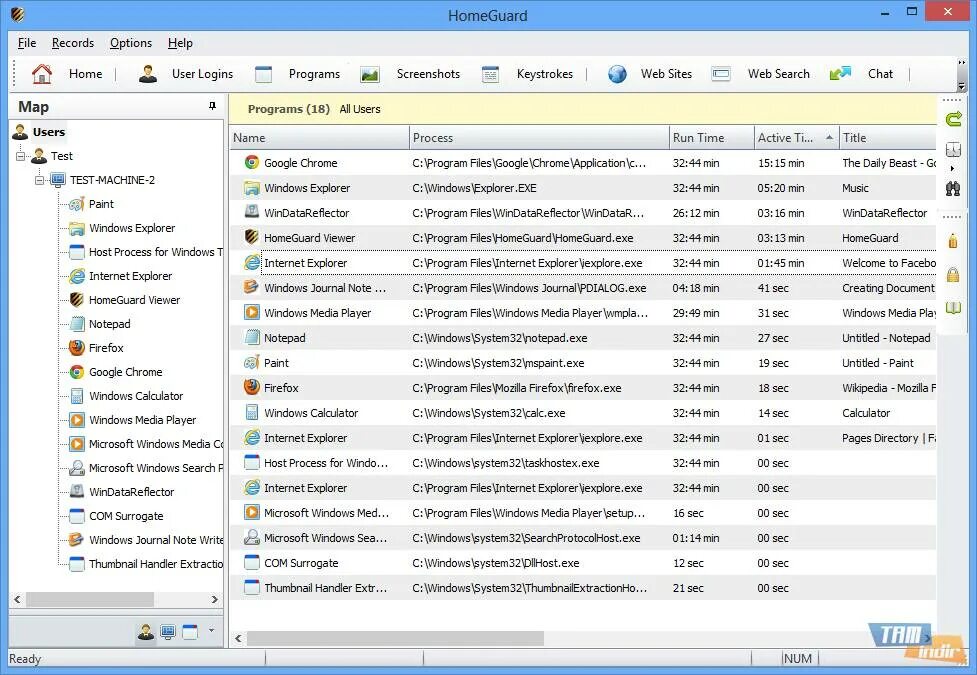Click the programs list horizontal scrollbar
Viewport: 977px width, 675px height.
(x=395, y=638)
